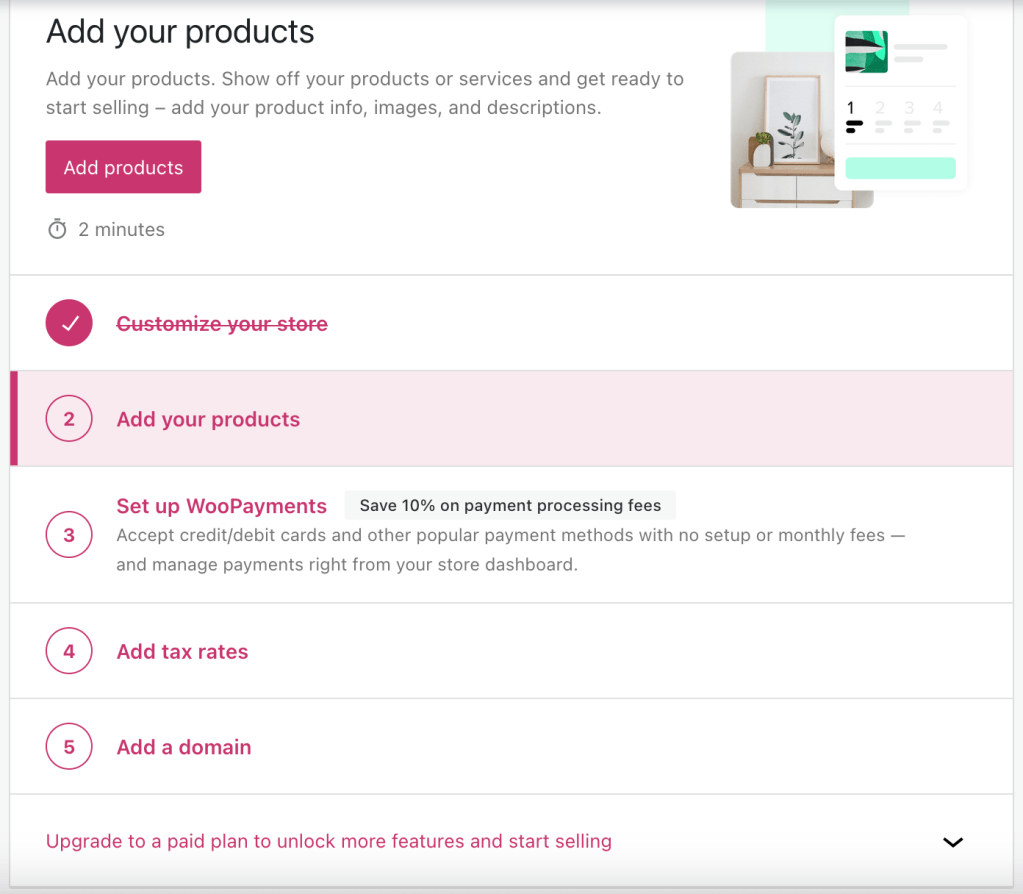Click the Save 10% on fees badge
This screenshot has width=1023, height=894.
(510, 506)
